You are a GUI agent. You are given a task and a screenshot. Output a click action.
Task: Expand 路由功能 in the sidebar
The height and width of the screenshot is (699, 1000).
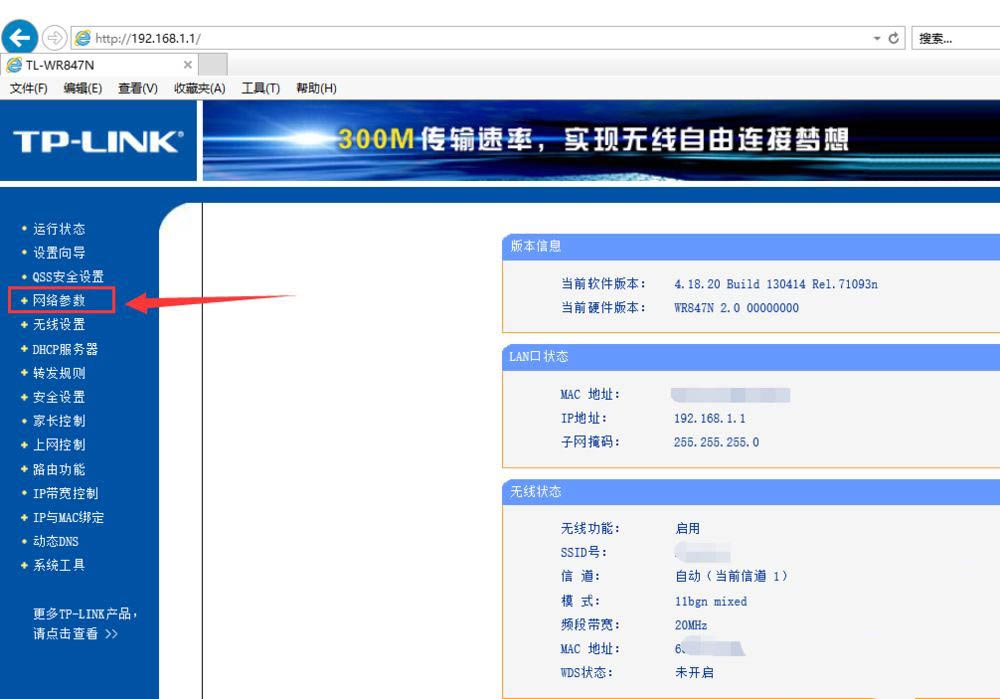tap(59, 469)
